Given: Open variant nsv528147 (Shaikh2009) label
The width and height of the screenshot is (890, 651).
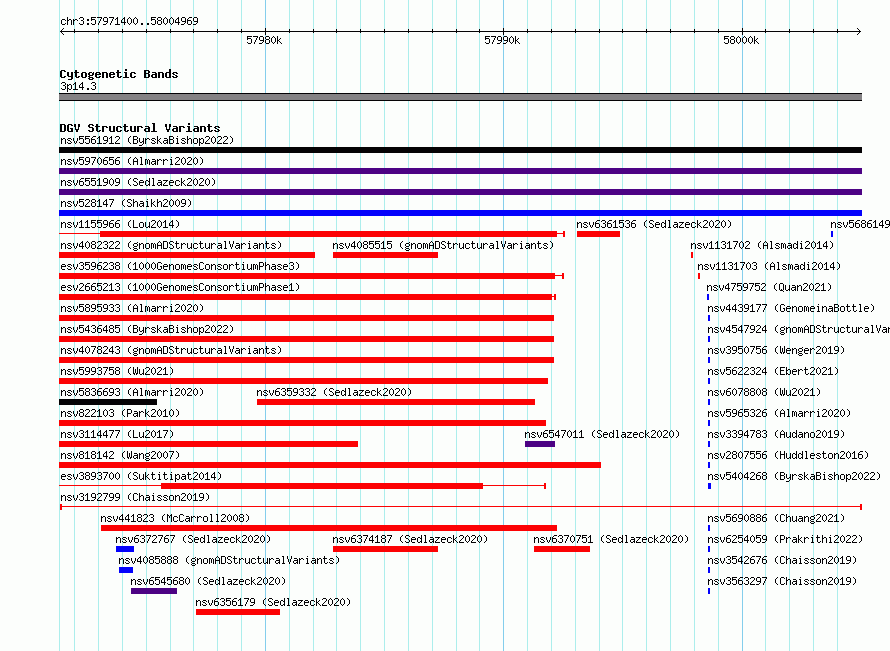Looking at the screenshot, I should (126, 203).
